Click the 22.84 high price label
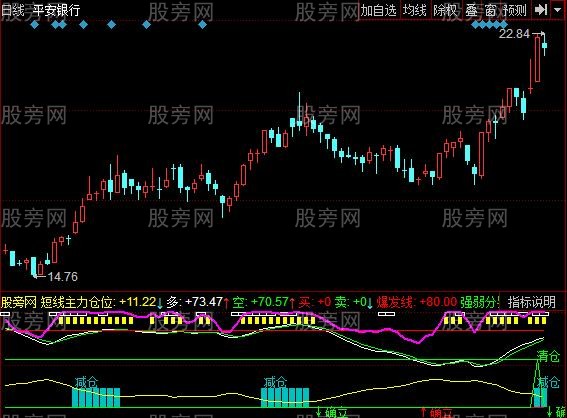 click(514, 34)
